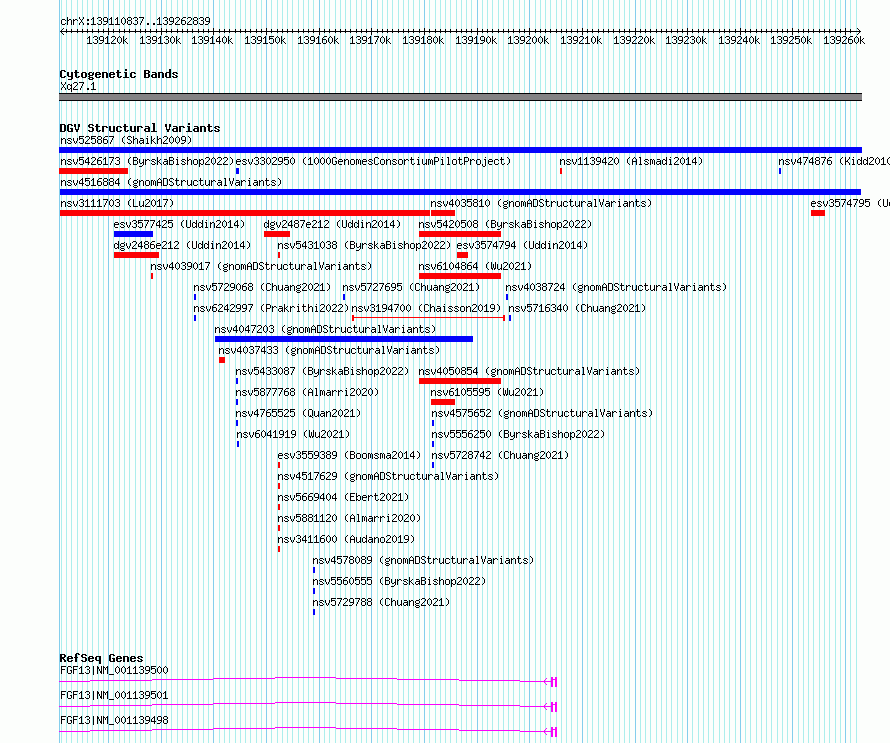Click the nsv525867 (Shaikh2009) variant label
The height and width of the screenshot is (743, 890).
pos(126,140)
